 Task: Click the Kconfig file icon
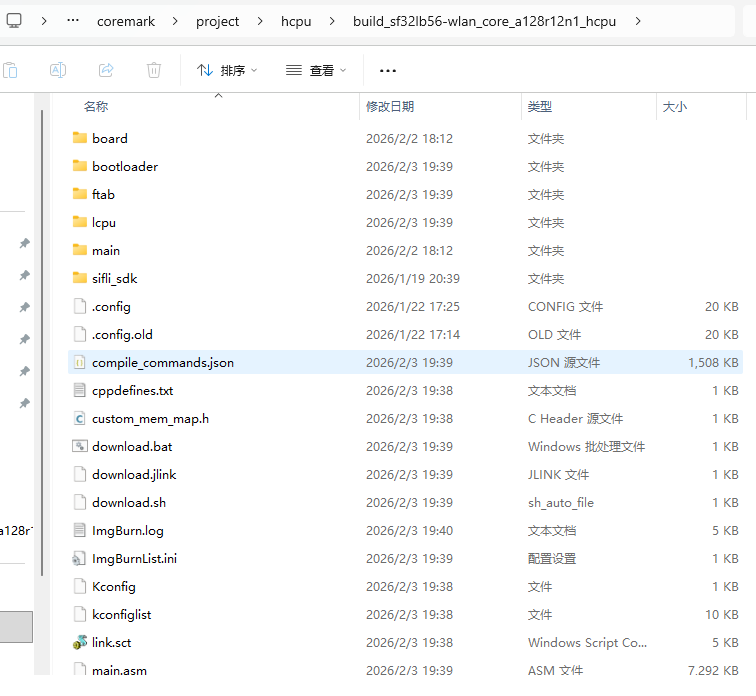point(80,586)
